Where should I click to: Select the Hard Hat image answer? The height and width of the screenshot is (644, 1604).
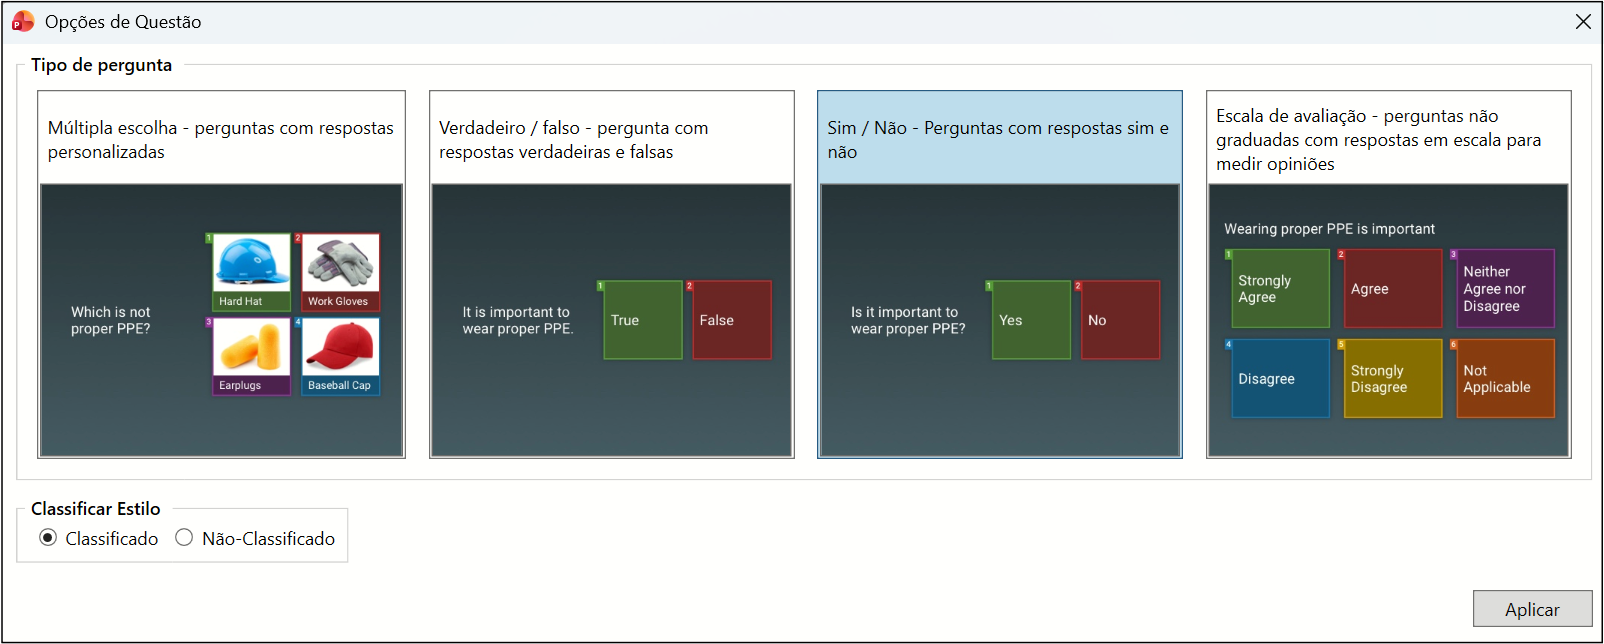(251, 272)
